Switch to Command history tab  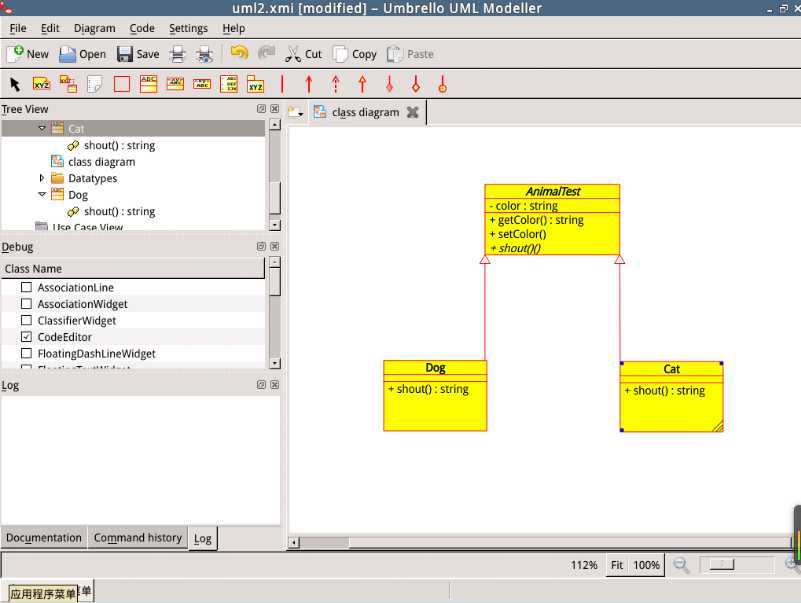pyautogui.click(x=138, y=538)
